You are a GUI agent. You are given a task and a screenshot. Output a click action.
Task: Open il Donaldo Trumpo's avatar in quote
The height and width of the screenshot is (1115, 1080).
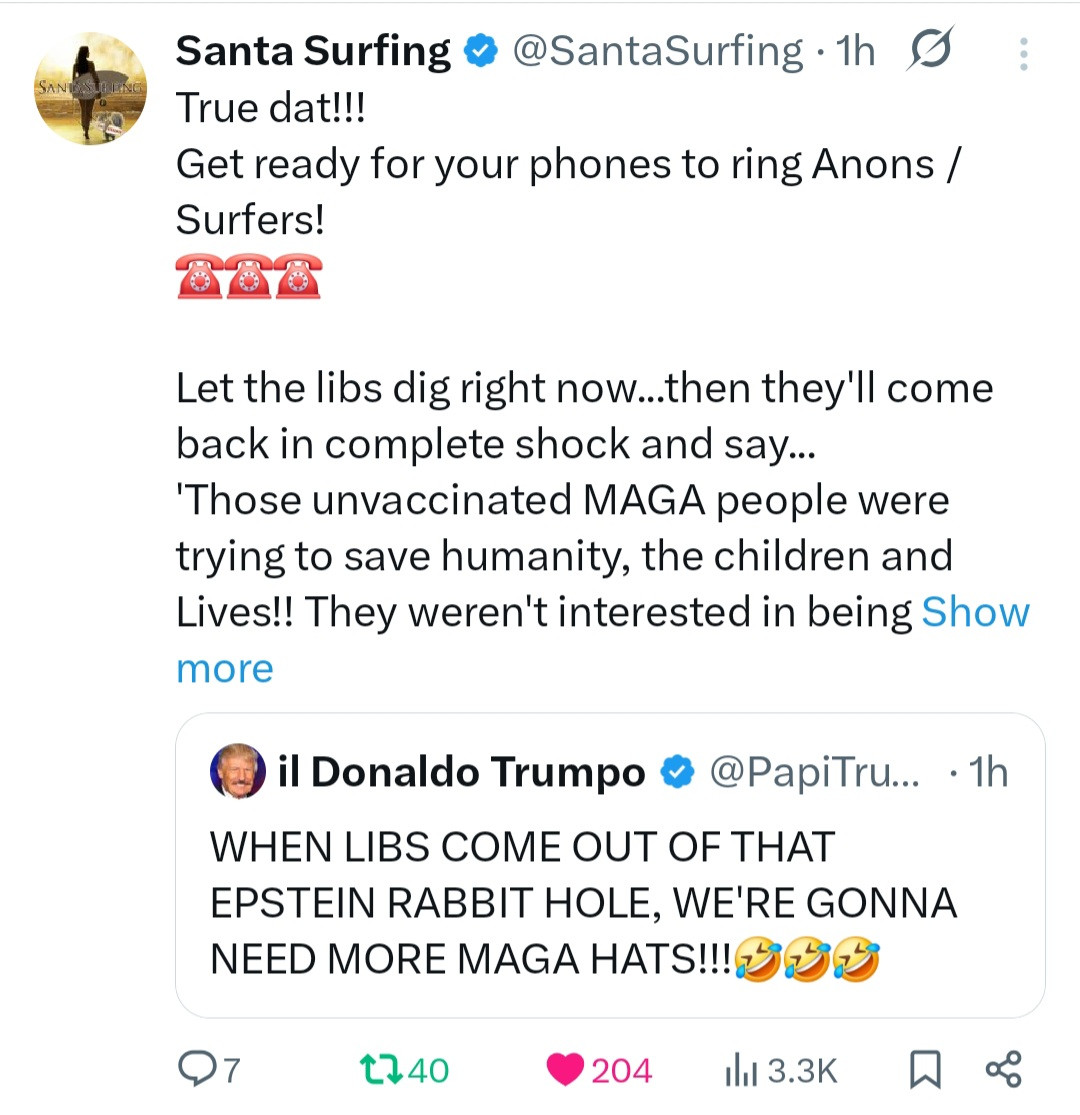click(238, 772)
